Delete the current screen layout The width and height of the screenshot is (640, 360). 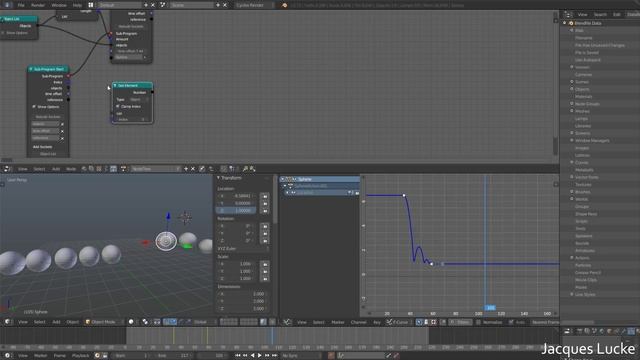tap(153, 5)
